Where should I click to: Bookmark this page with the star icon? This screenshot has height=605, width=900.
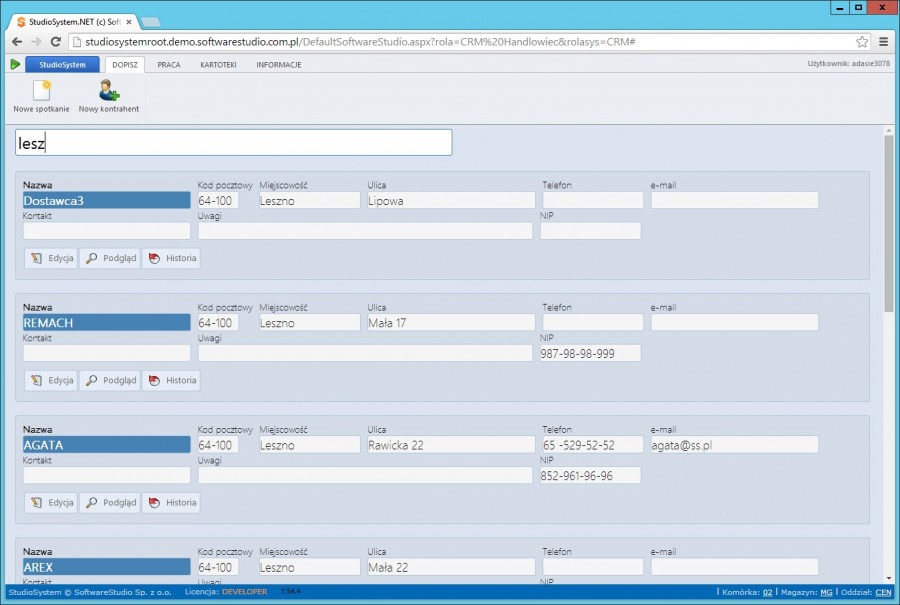tap(862, 42)
